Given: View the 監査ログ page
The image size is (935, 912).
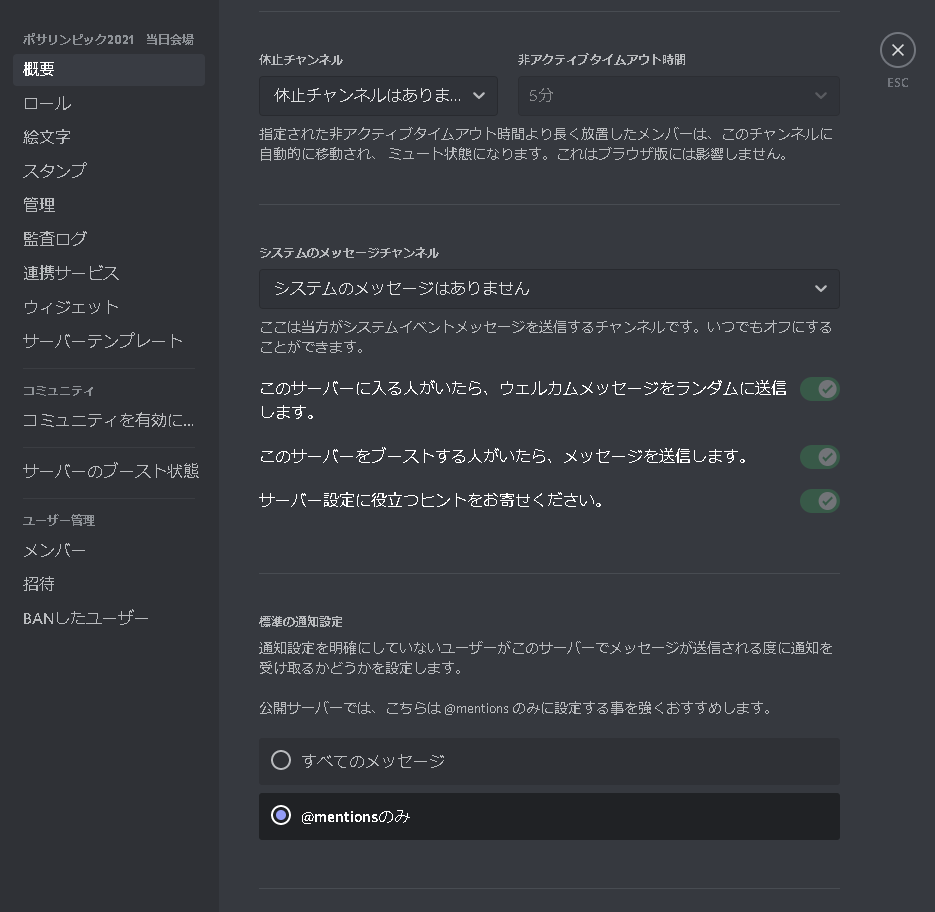Looking at the screenshot, I should coord(109,239).
